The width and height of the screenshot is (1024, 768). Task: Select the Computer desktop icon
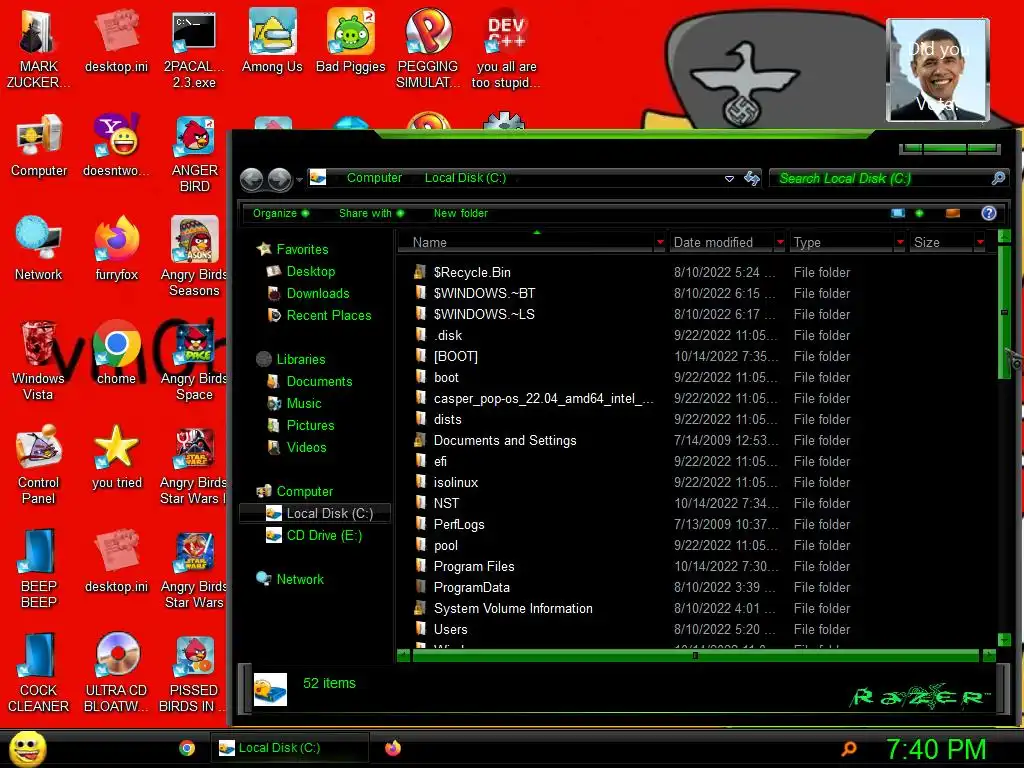[39, 145]
